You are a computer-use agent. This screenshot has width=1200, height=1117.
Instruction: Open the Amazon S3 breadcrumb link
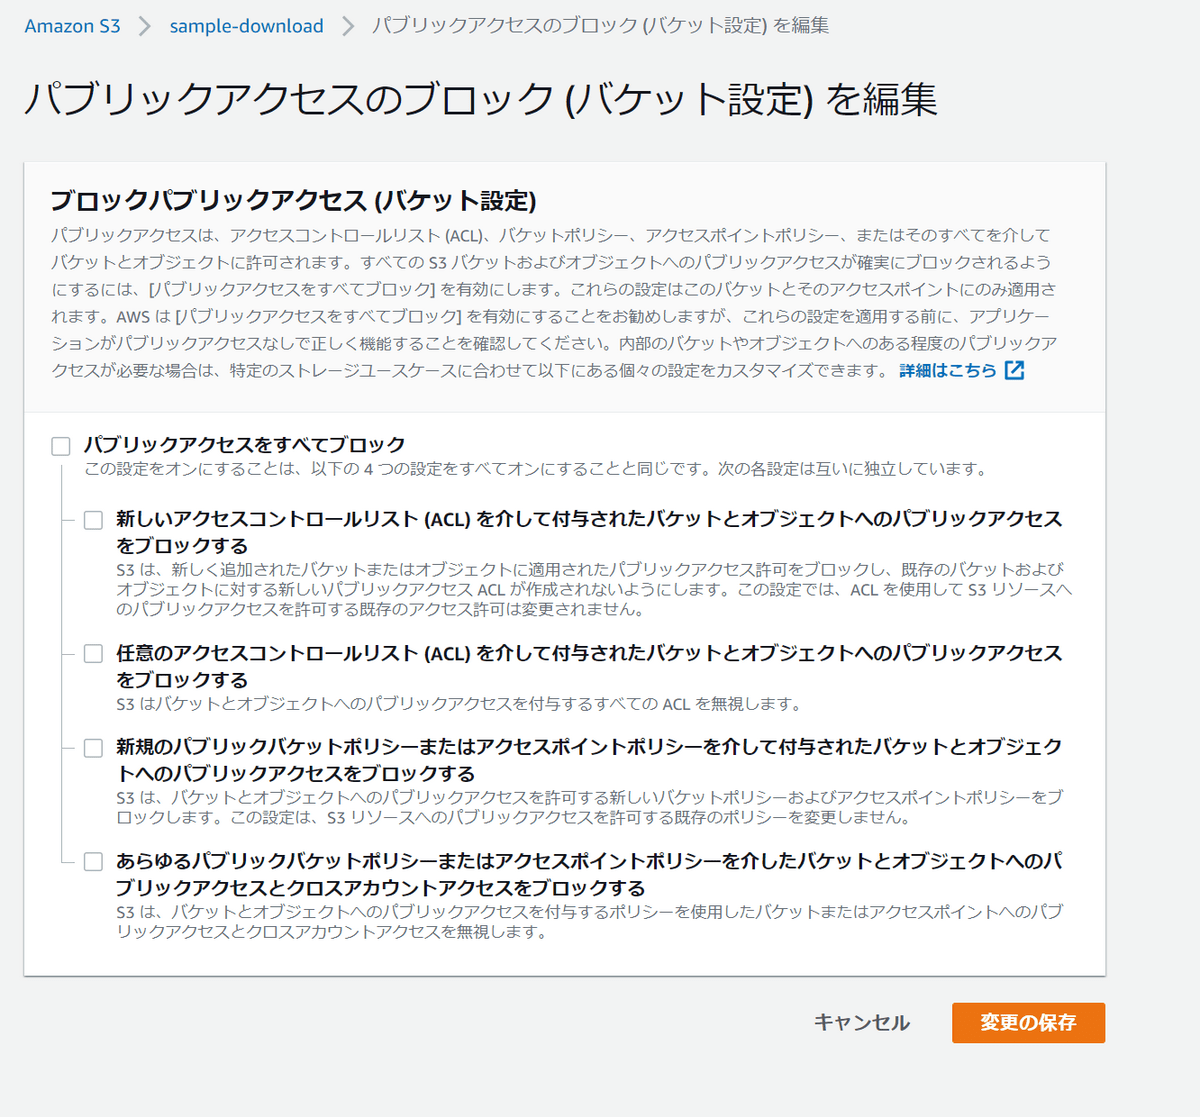pos(72,26)
